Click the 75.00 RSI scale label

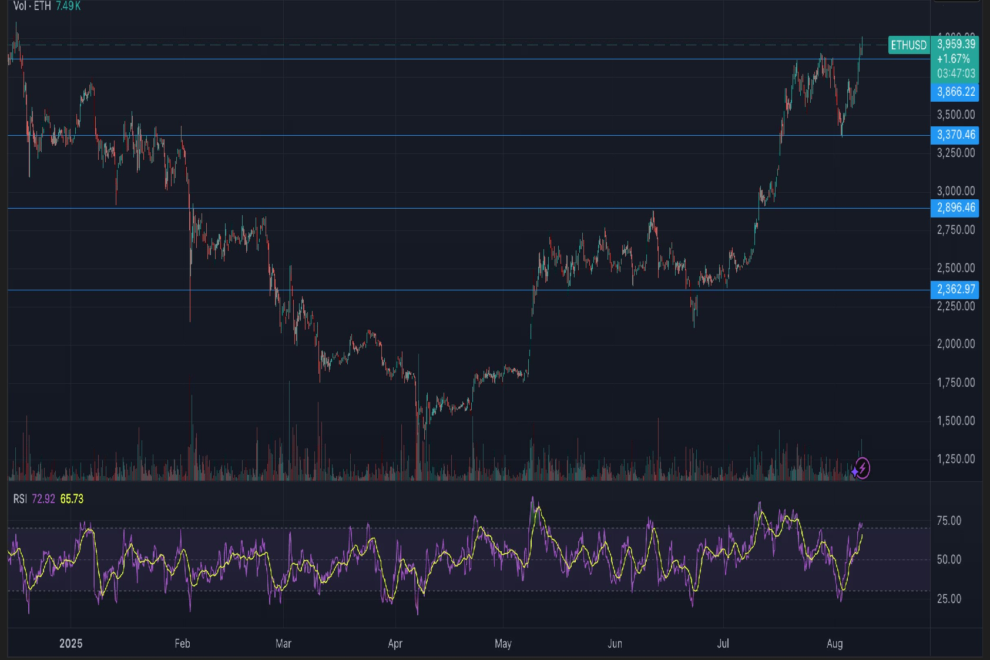click(x=950, y=521)
